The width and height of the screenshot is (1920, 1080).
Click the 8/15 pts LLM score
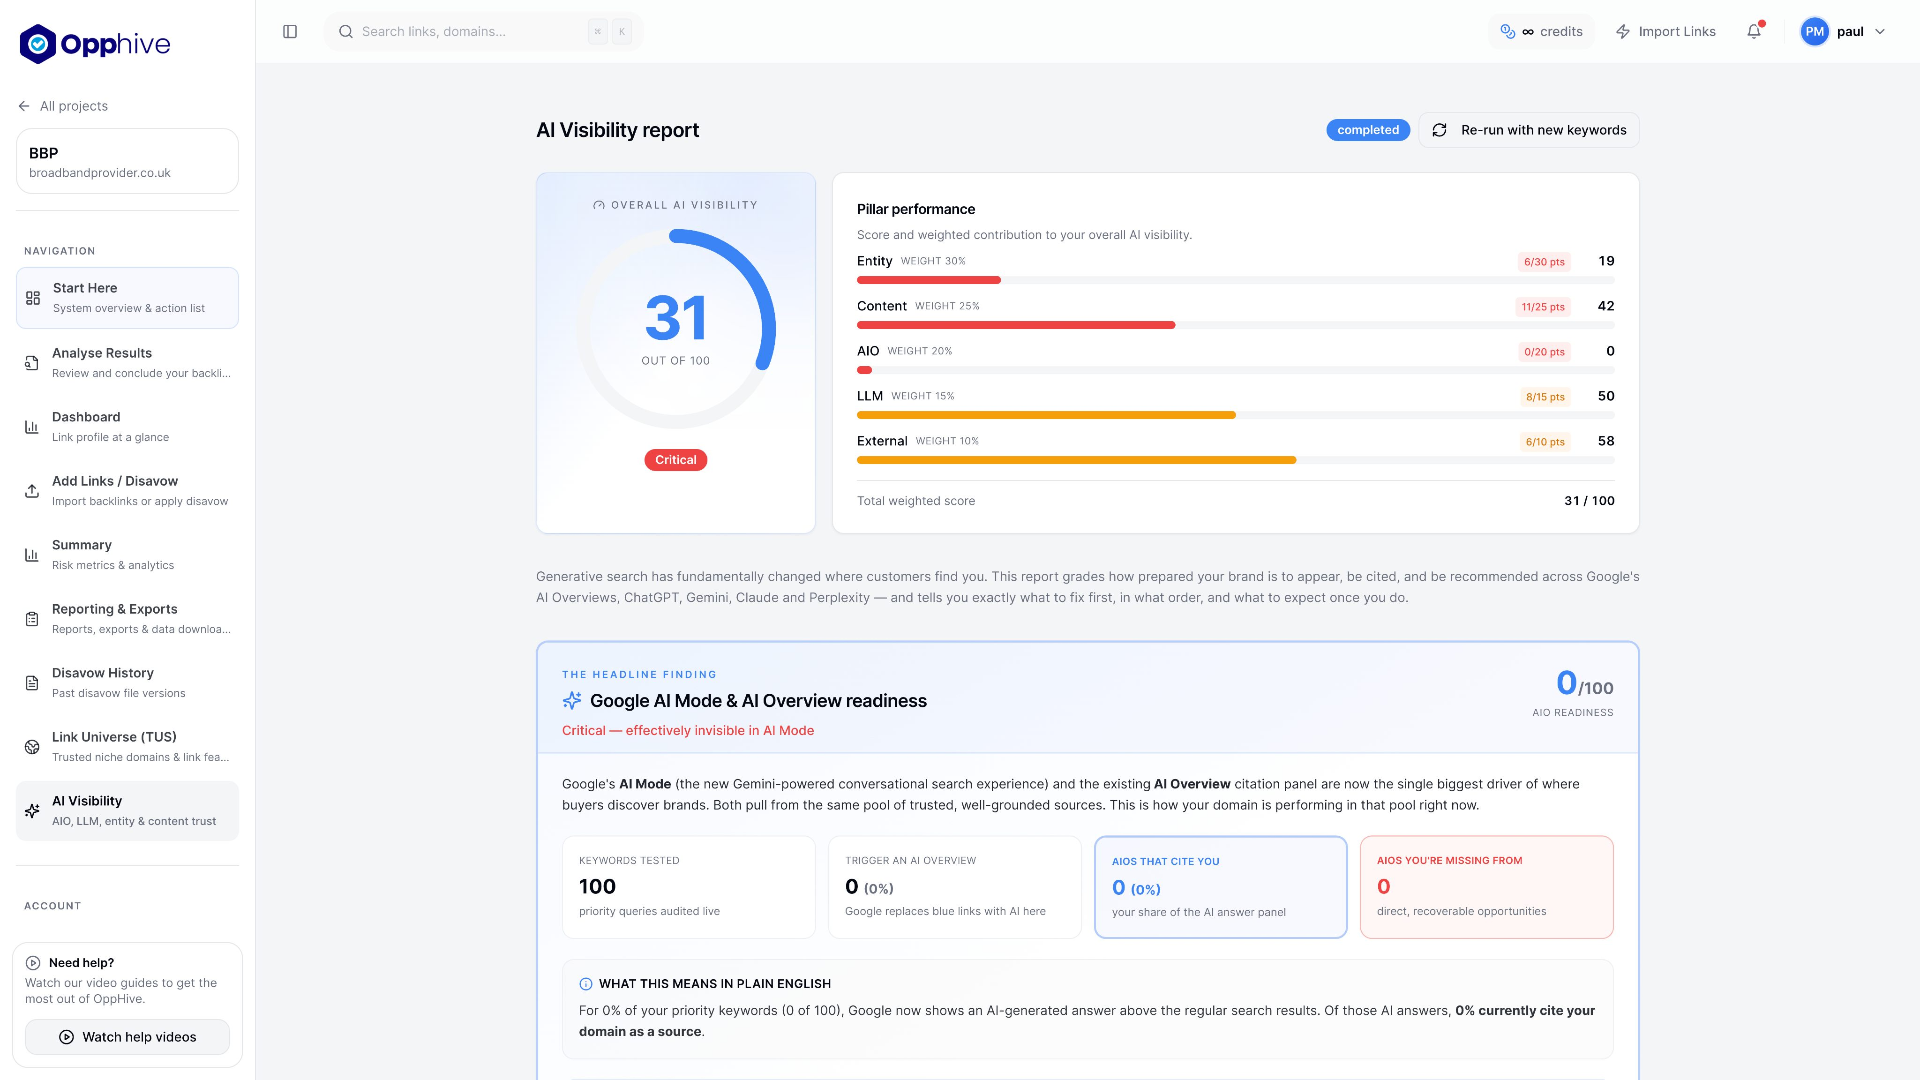(1545, 397)
